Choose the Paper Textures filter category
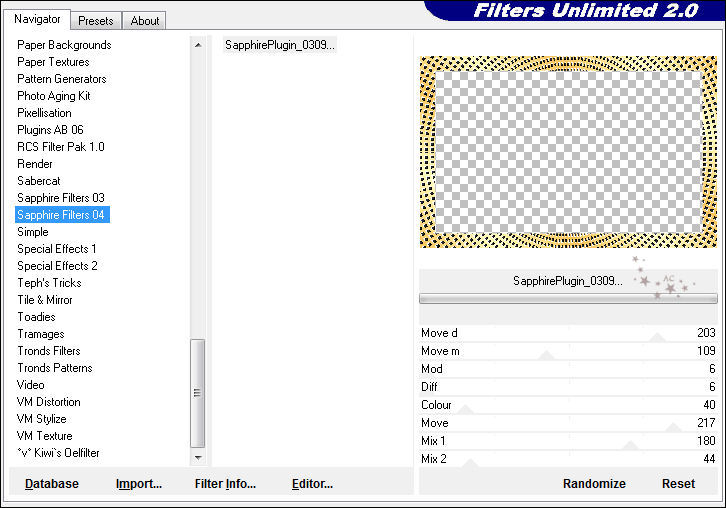 click(x=53, y=62)
